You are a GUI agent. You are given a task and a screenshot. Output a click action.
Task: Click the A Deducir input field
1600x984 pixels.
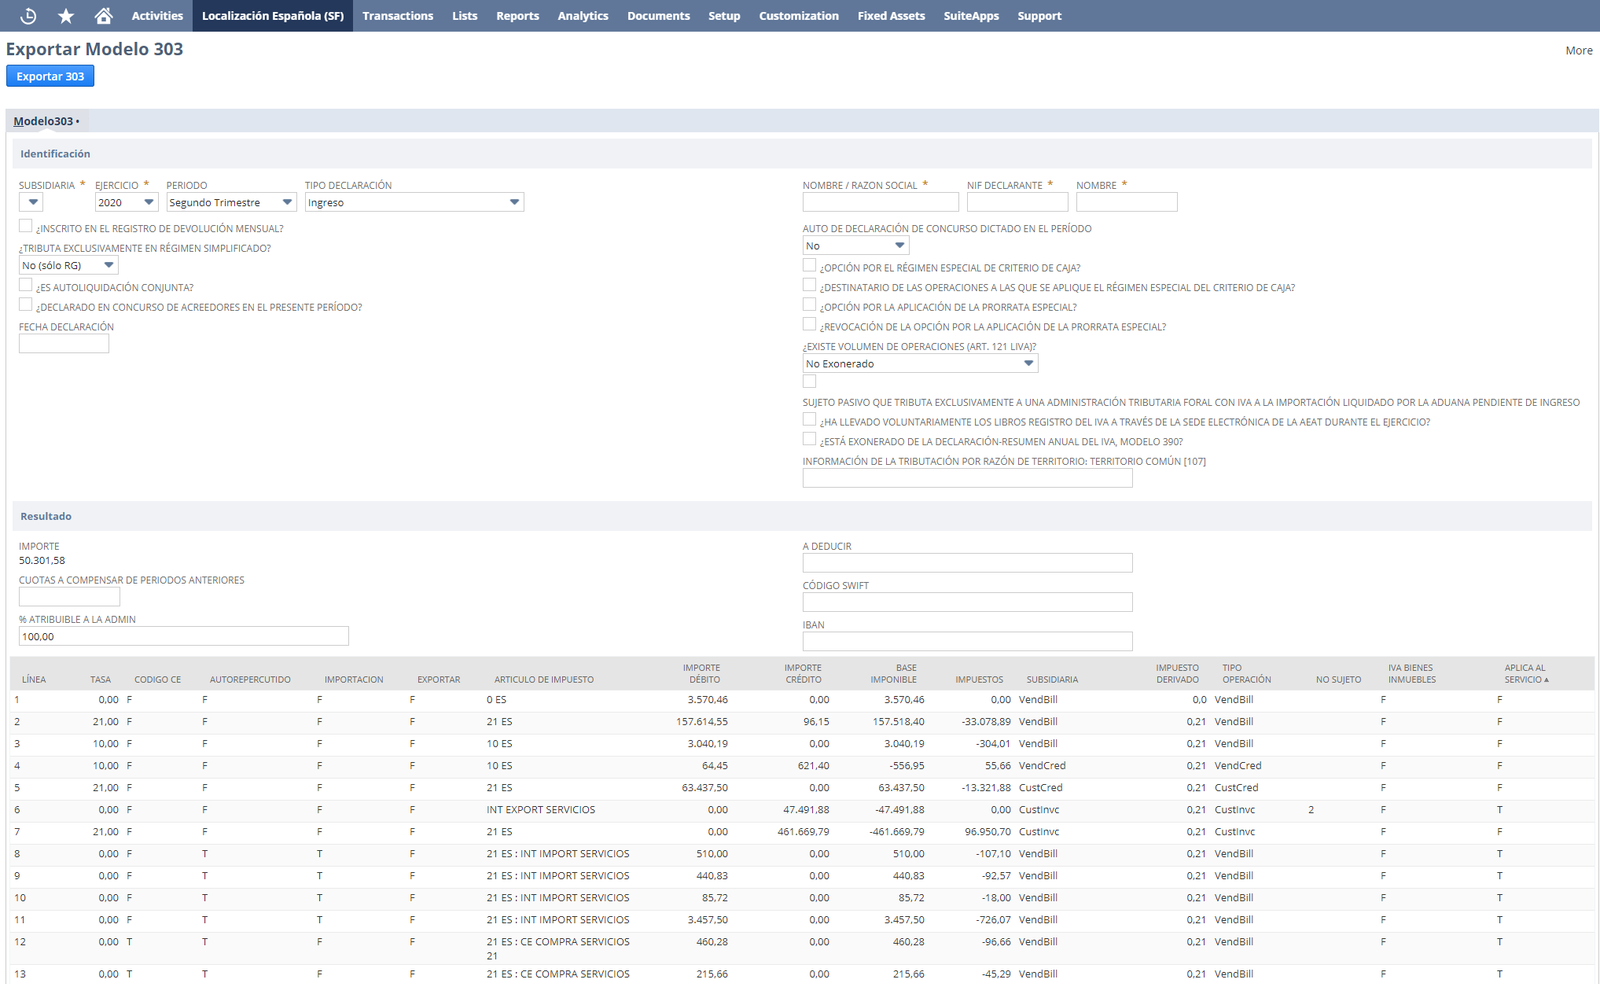click(967, 563)
